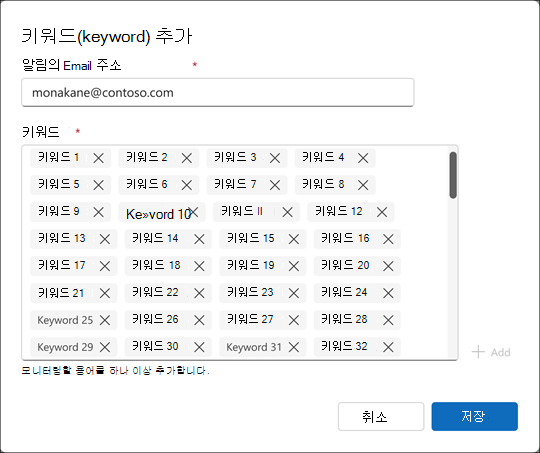Remove the 키워드 2 tag
Screen dimensions: 540x453
tap(187, 158)
